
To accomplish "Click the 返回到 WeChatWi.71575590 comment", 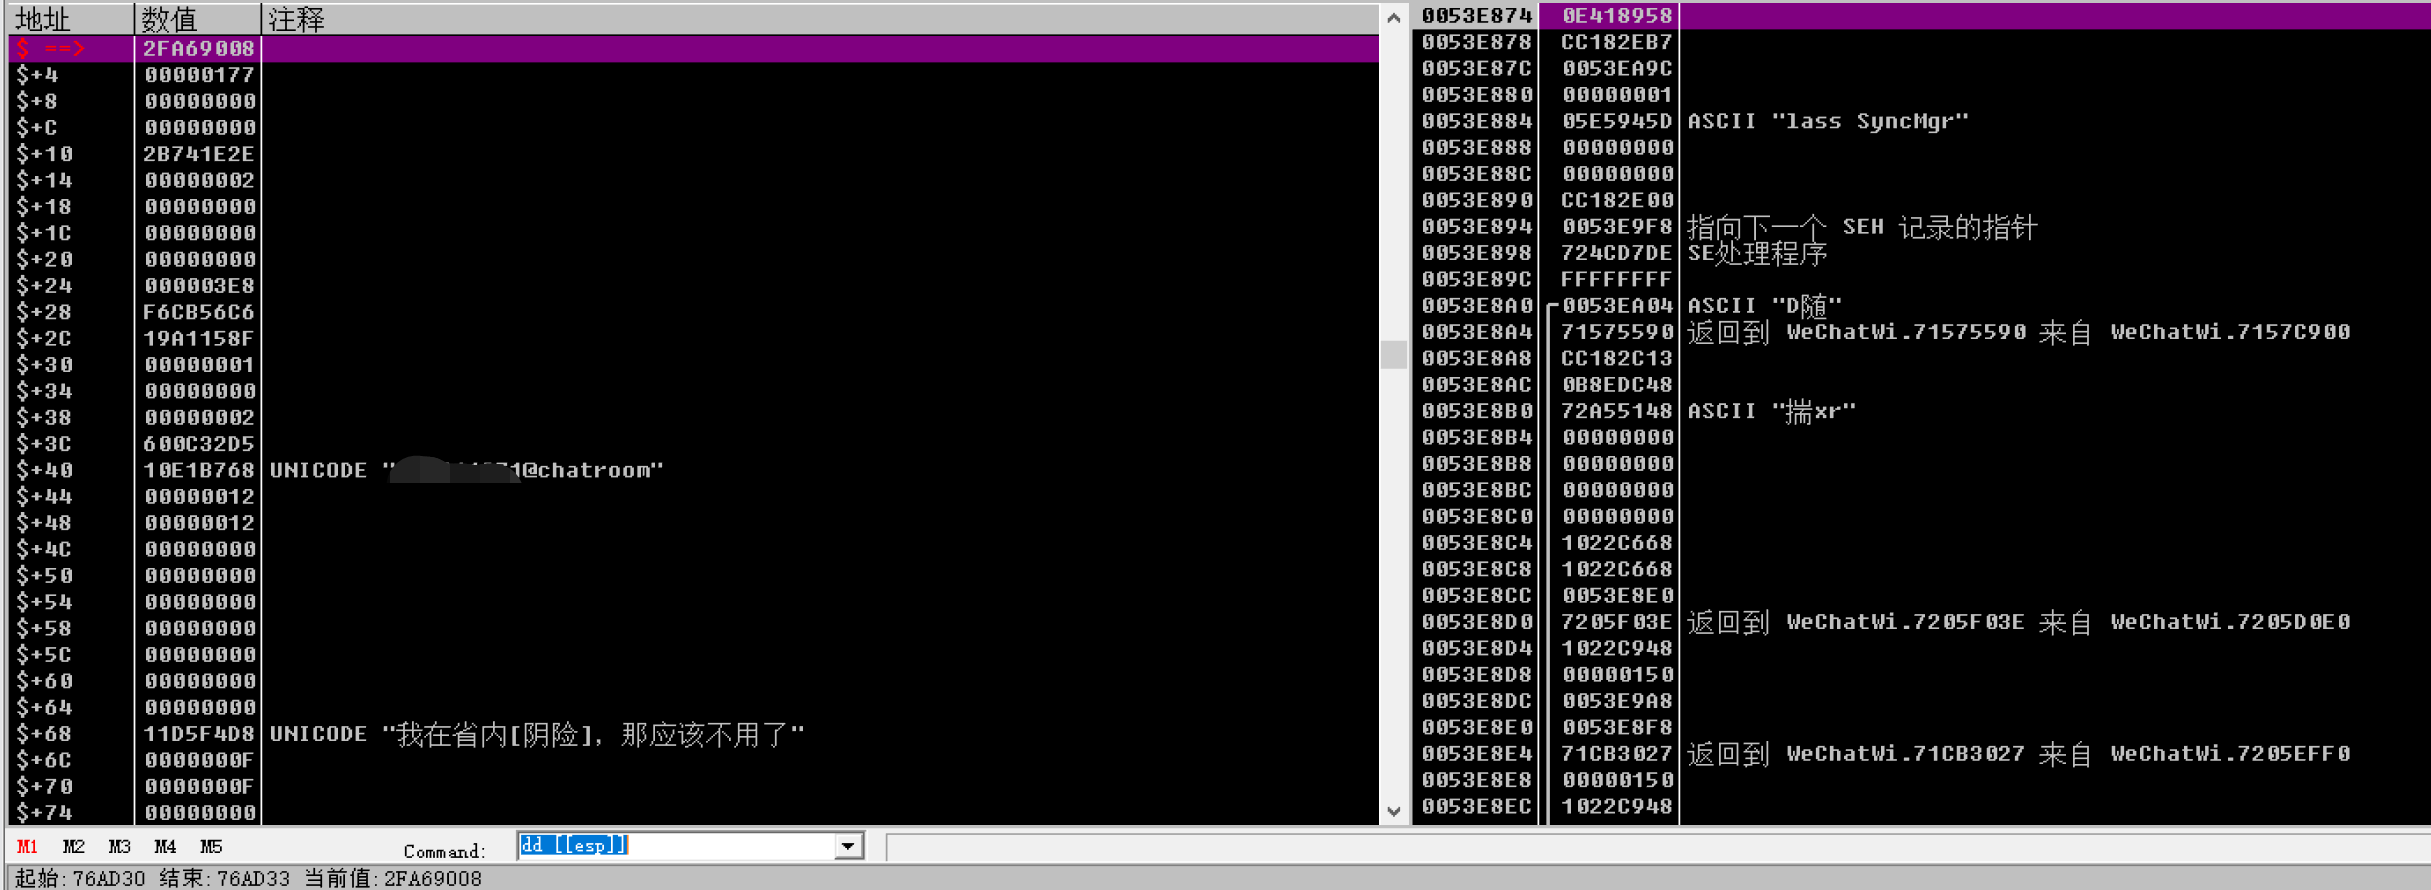I will 2019,332.
